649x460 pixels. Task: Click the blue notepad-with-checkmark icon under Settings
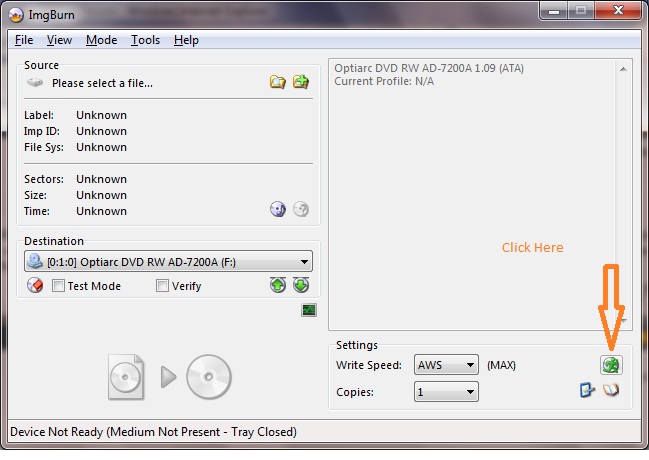point(587,390)
